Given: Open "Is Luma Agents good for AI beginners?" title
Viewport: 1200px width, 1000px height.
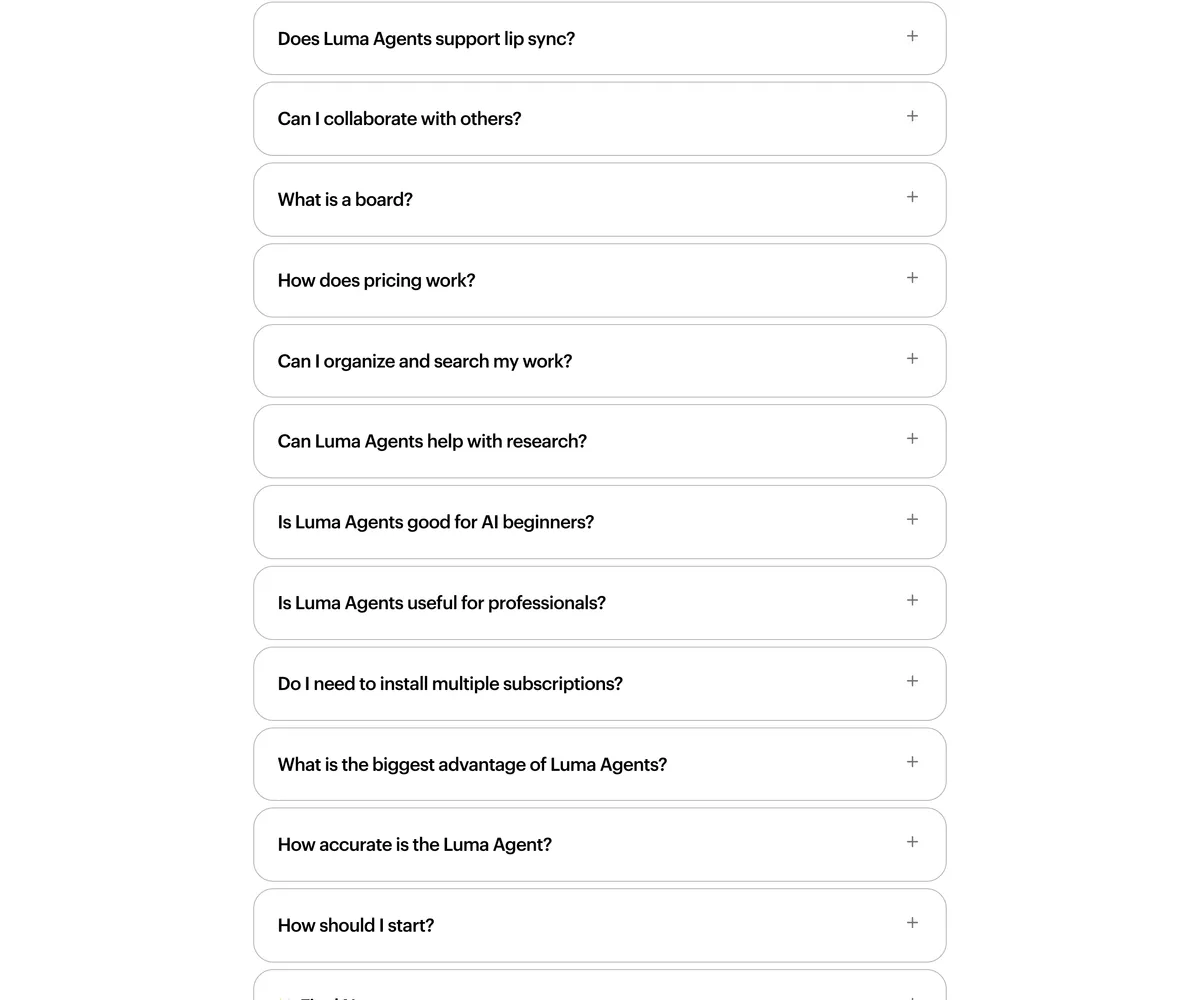Looking at the screenshot, I should (x=436, y=523).
